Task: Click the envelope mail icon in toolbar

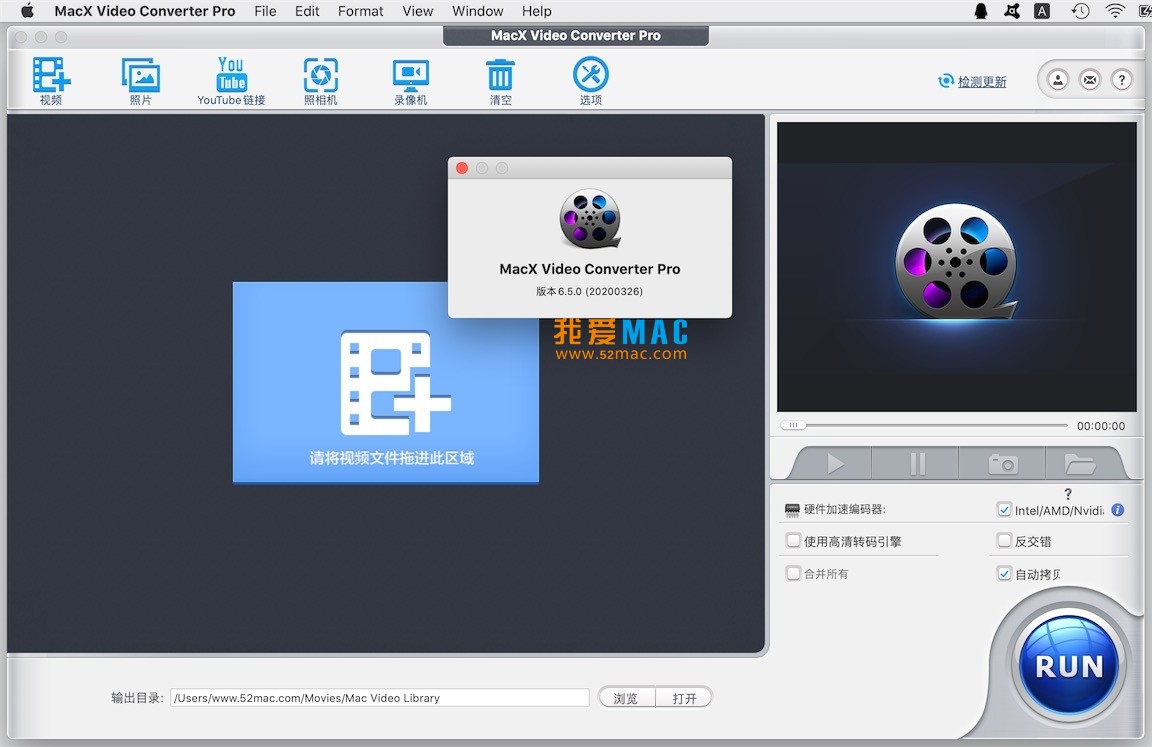Action: pos(1090,79)
